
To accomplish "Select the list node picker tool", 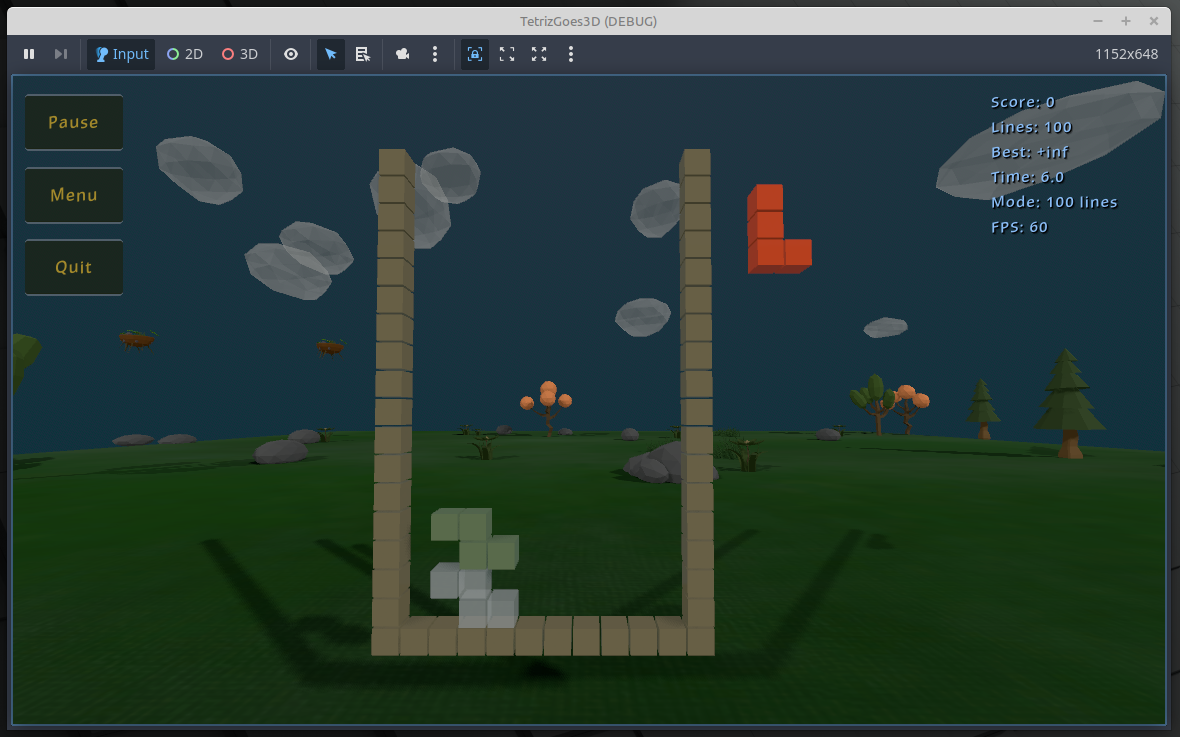I will click(x=363, y=54).
